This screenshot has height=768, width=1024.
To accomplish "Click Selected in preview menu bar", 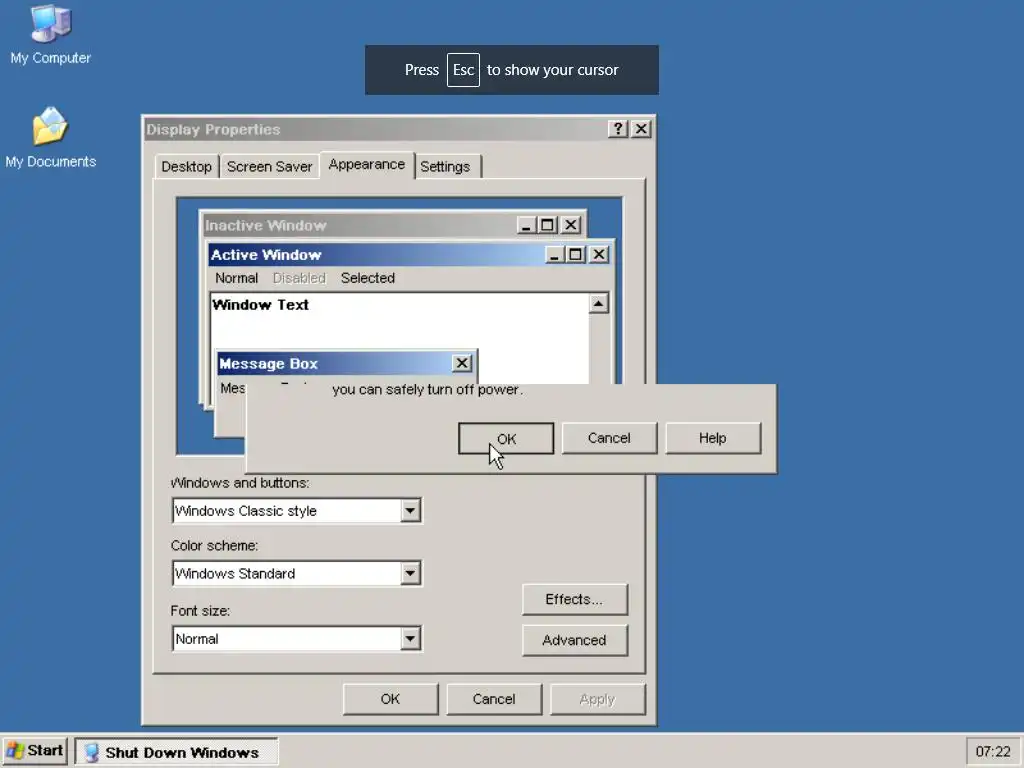I will pos(368,278).
